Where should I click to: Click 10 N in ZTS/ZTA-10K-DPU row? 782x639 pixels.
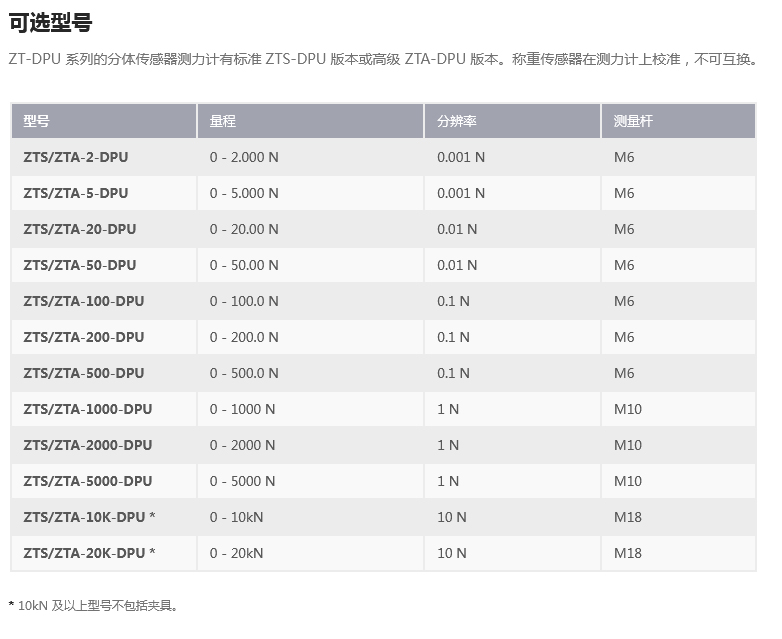point(452,517)
